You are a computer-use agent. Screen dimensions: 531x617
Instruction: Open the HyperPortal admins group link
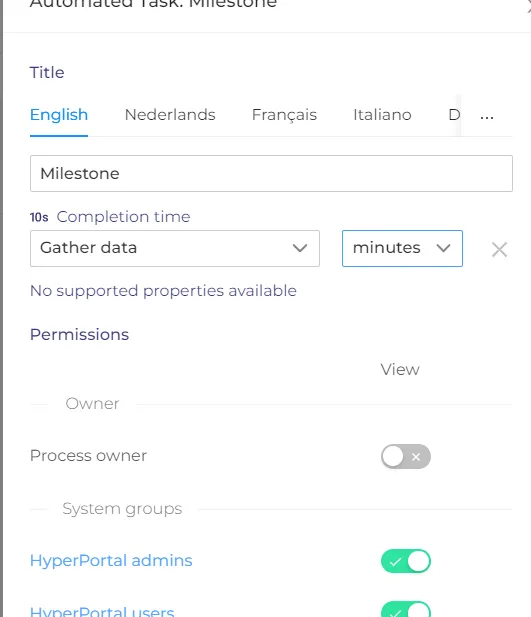(111, 560)
